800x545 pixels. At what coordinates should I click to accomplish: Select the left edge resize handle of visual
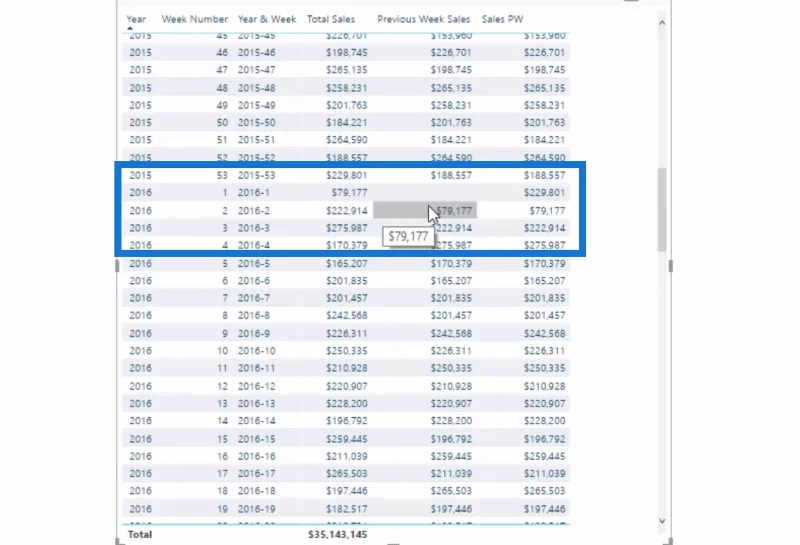(x=117, y=265)
